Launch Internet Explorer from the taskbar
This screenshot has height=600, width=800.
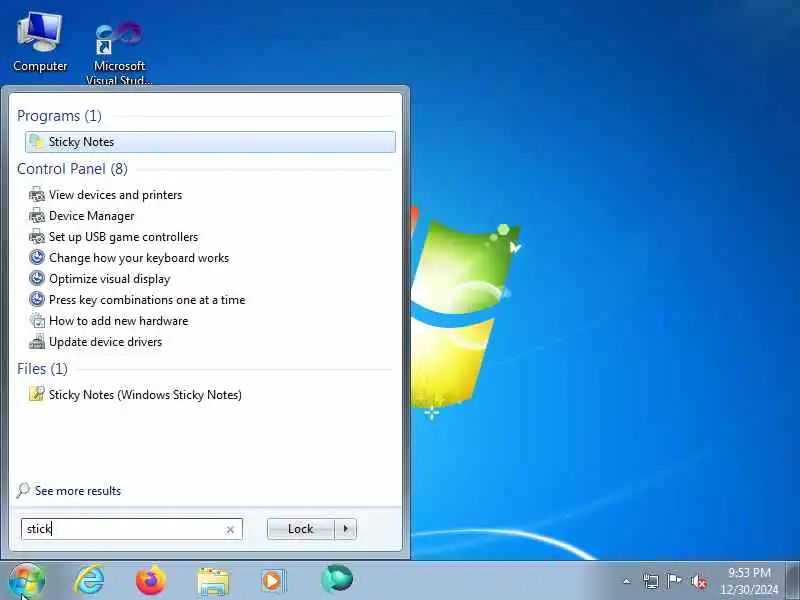89,581
